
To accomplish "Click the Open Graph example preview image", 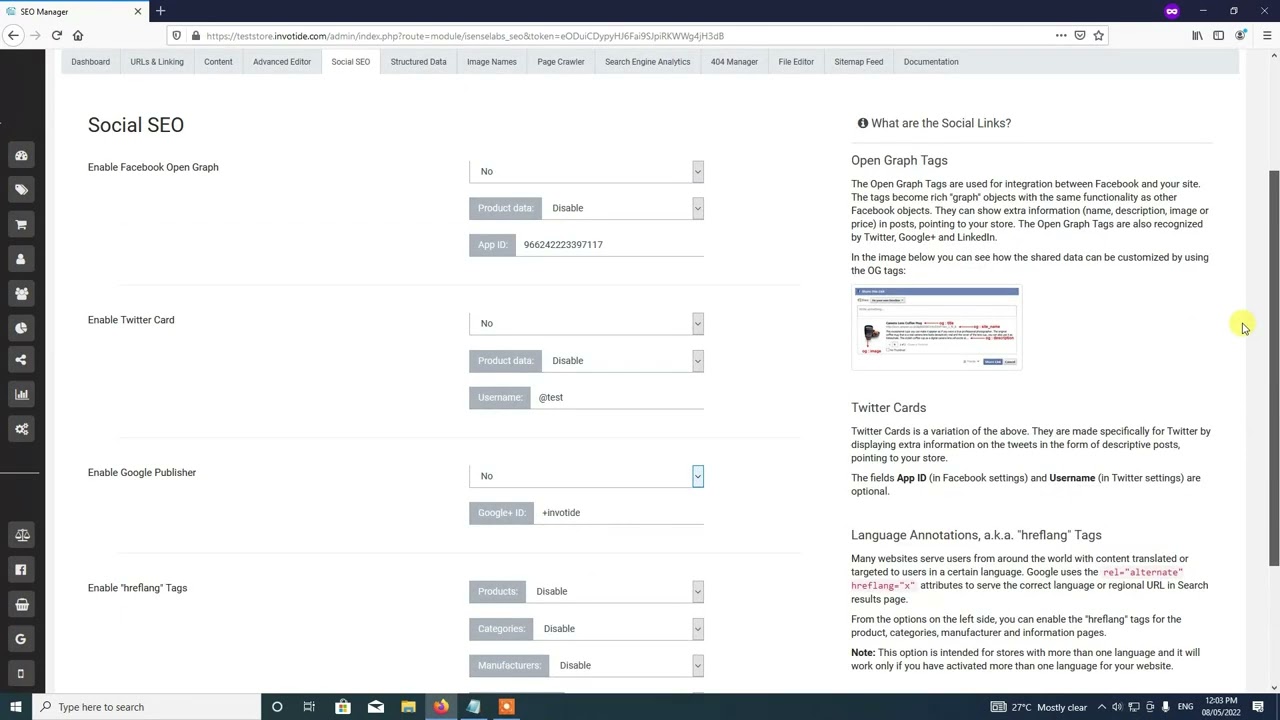I will tap(936, 327).
